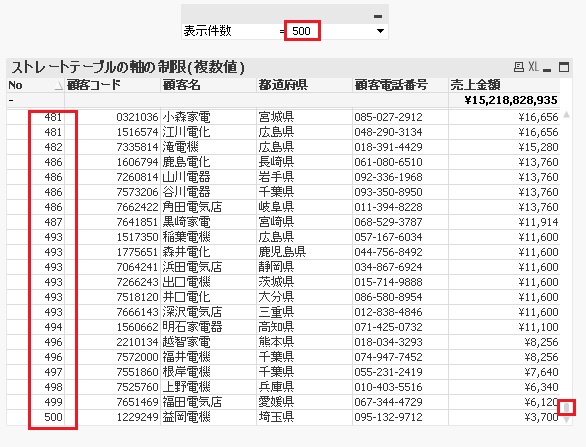Click the 売上金額 column header
This screenshot has height=447, width=586.
click(x=475, y=85)
